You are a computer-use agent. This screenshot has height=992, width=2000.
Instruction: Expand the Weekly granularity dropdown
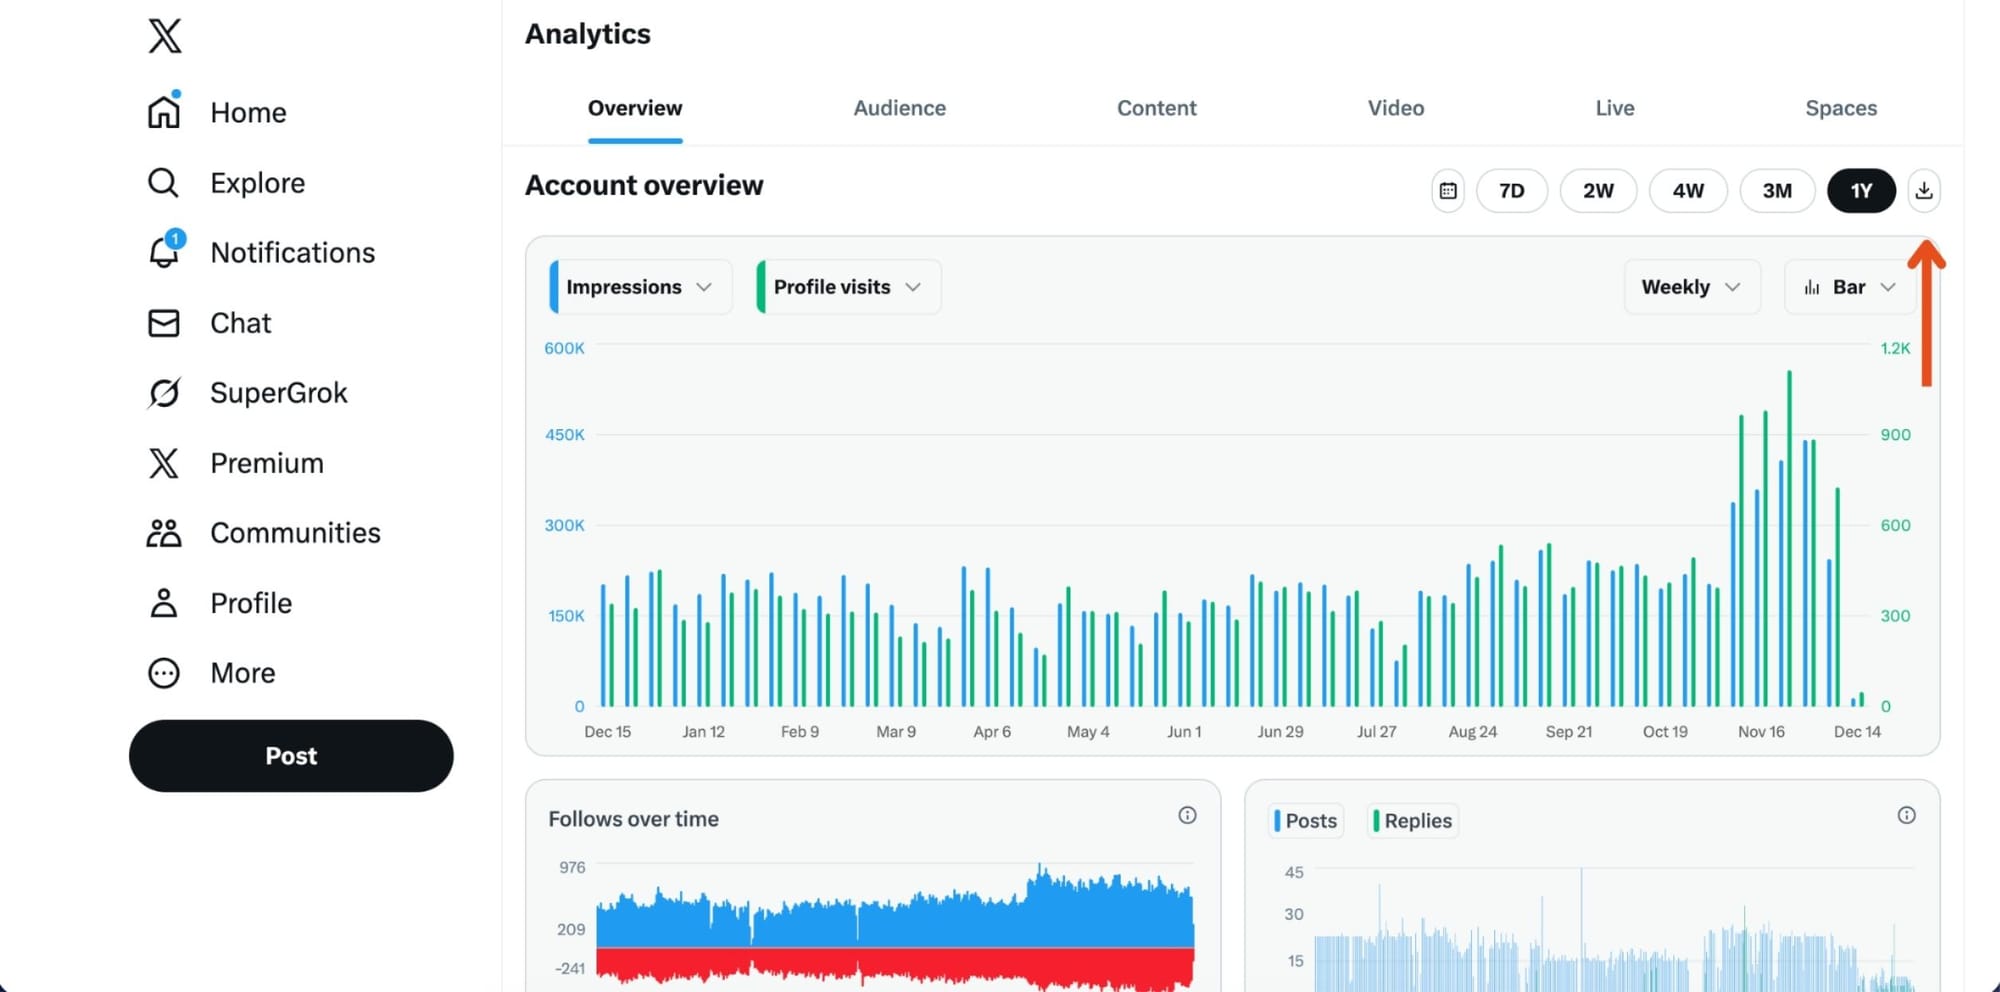tap(1691, 286)
